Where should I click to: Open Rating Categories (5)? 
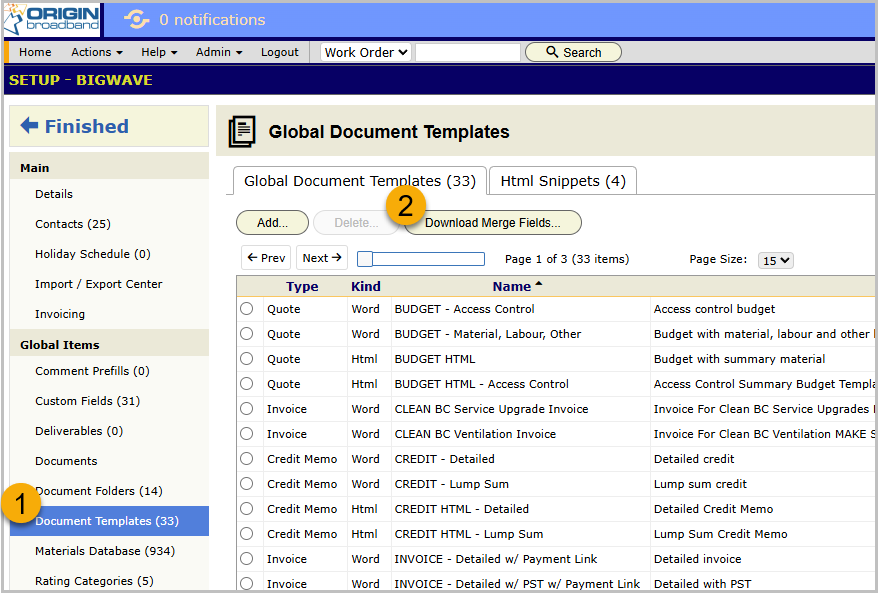[94, 581]
